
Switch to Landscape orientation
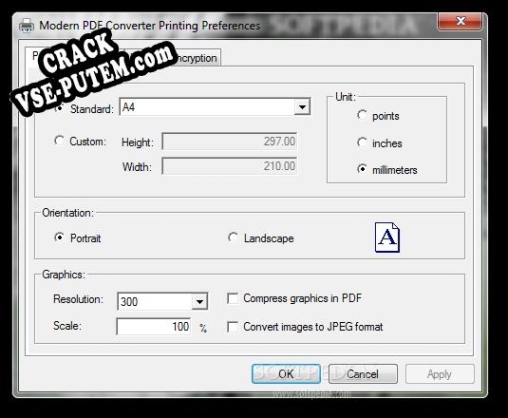(x=233, y=237)
